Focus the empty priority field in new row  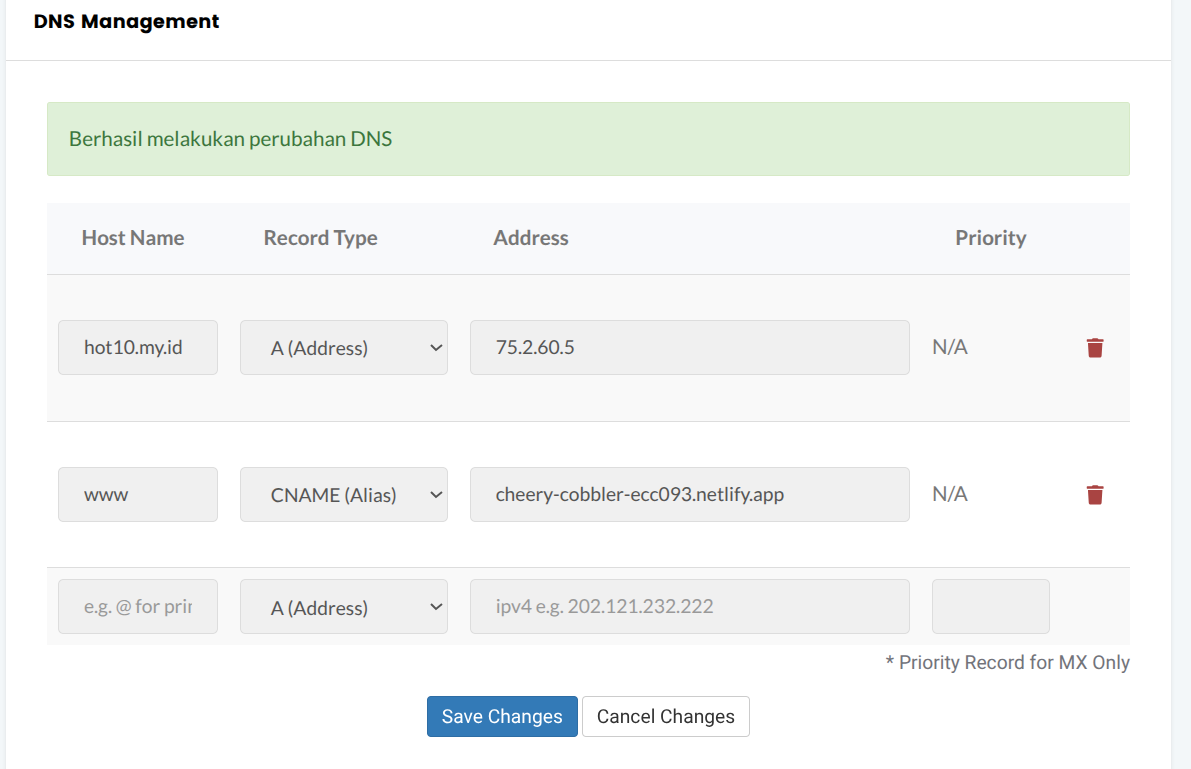(x=990, y=606)
